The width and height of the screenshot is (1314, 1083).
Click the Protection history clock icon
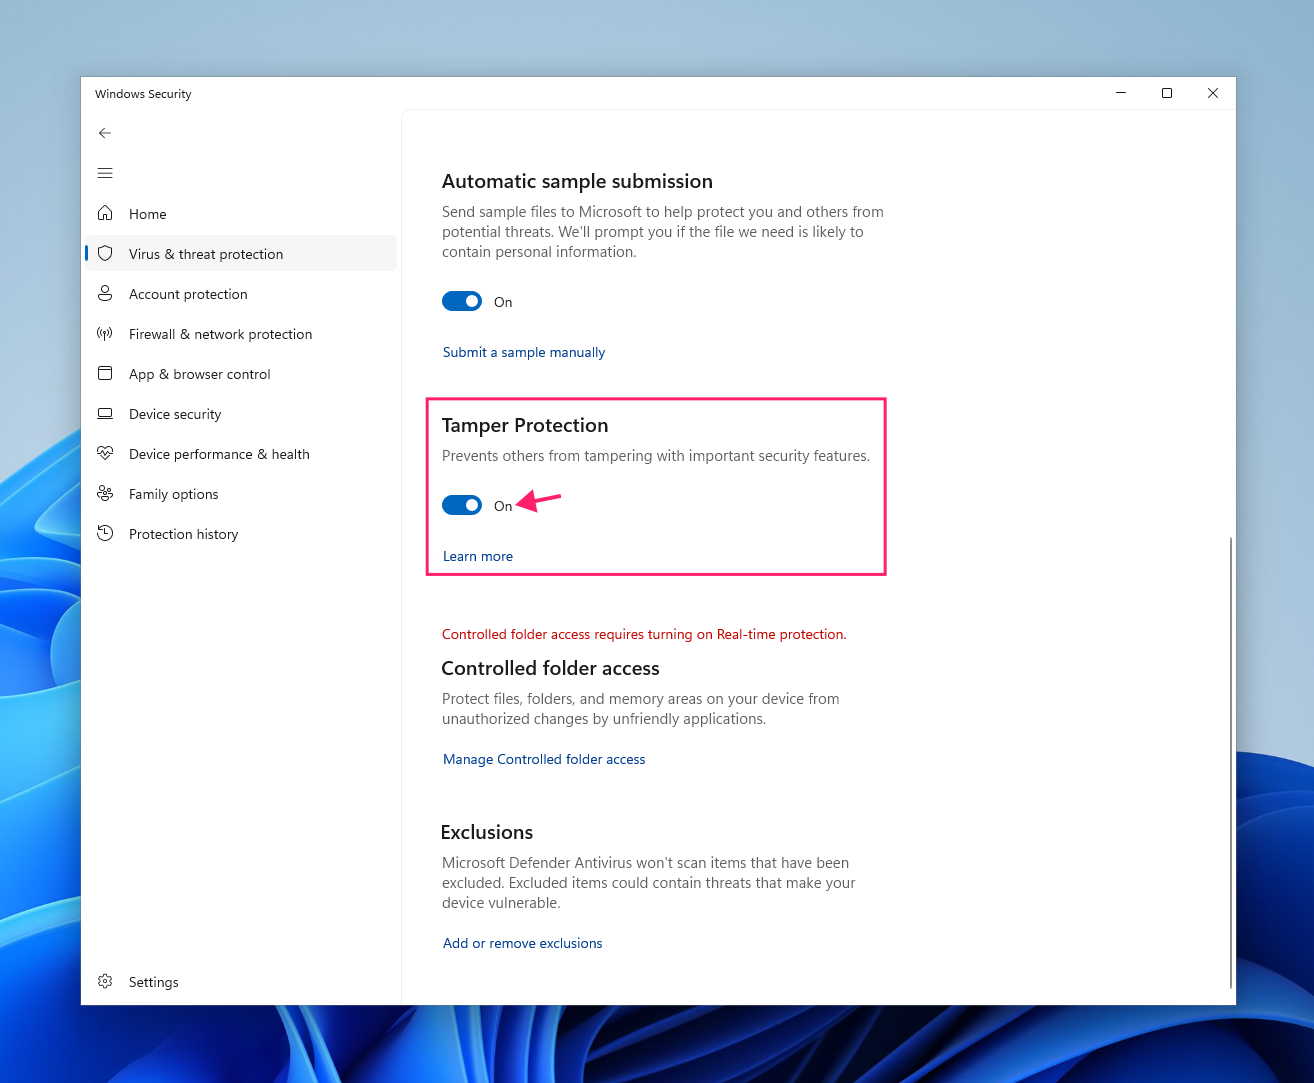105,533
